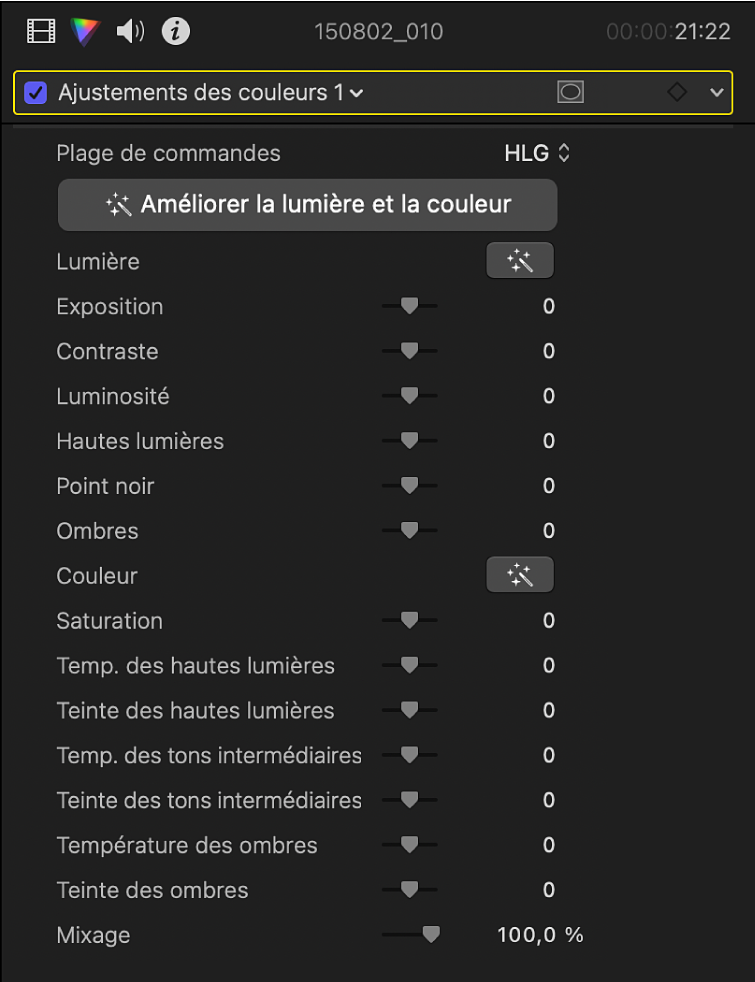755x982 pixels.
Task: Click the auto-enhance wand next to Lumière
Action: point(519,260)
